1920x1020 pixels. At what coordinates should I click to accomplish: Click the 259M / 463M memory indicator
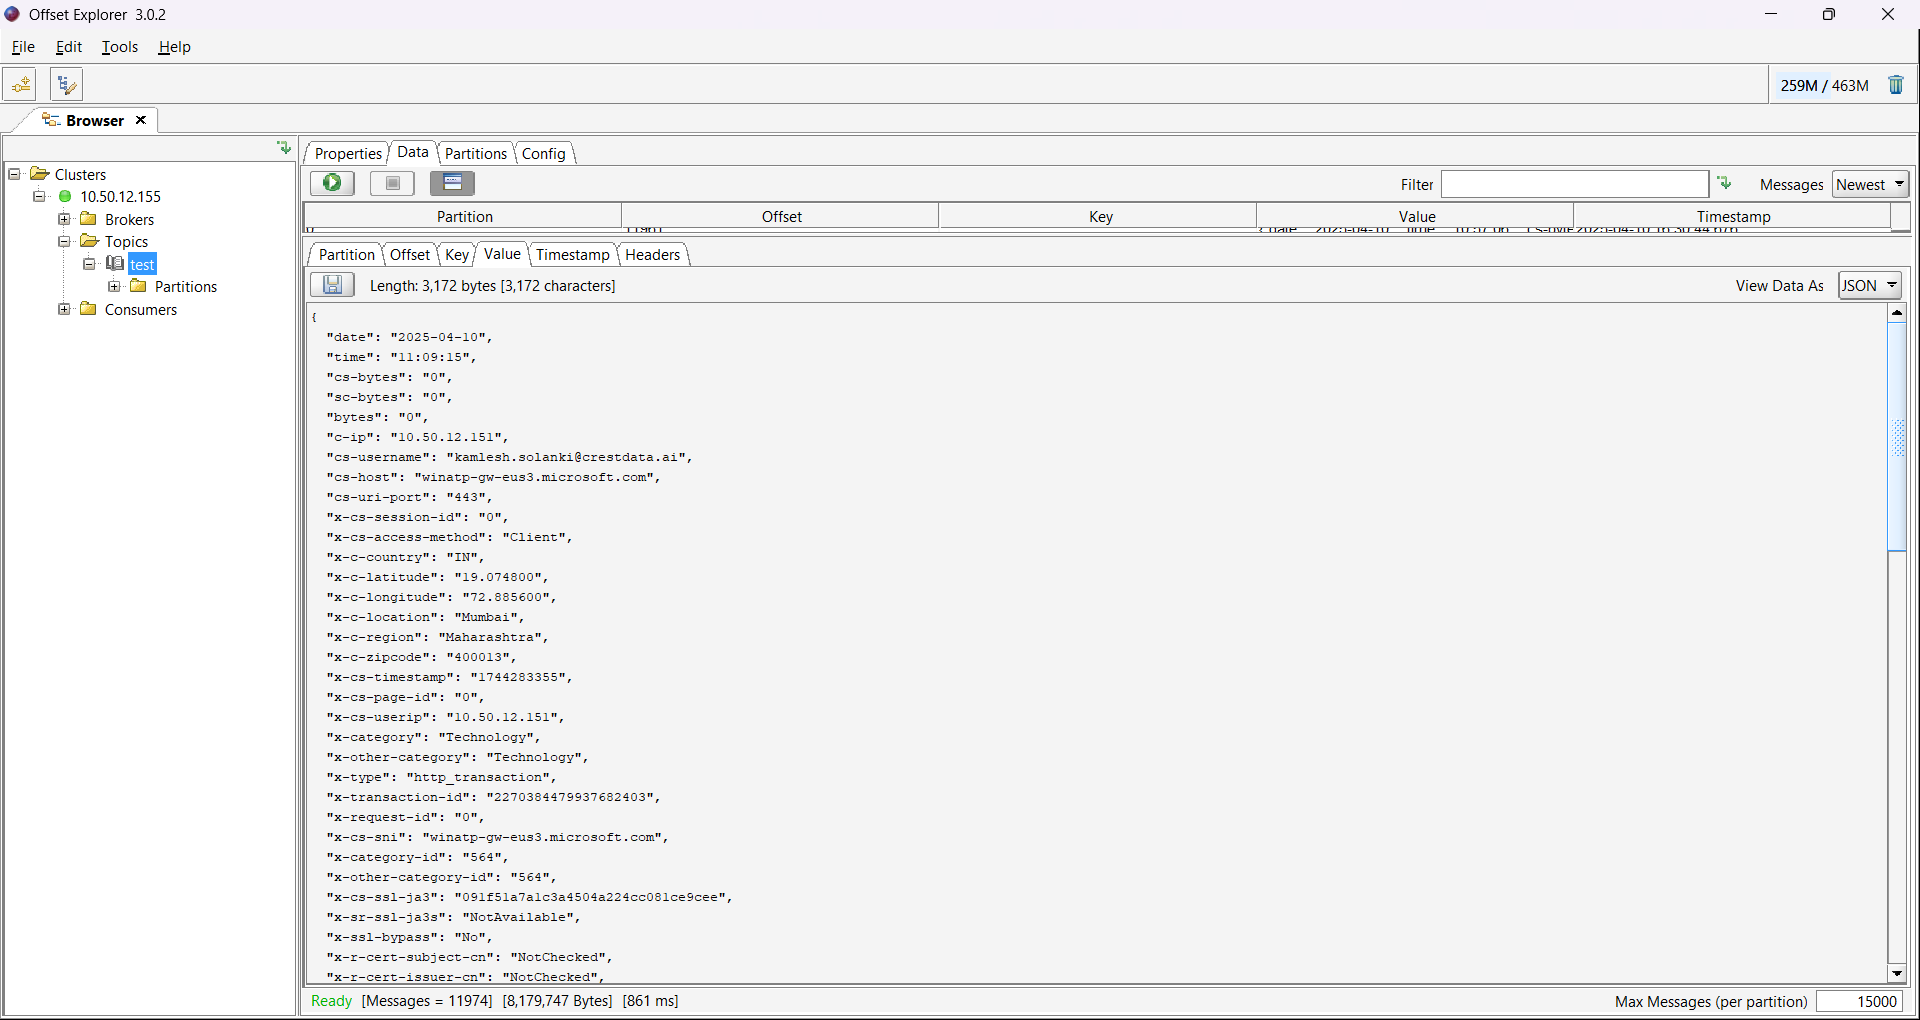(x=1824, y=85)
